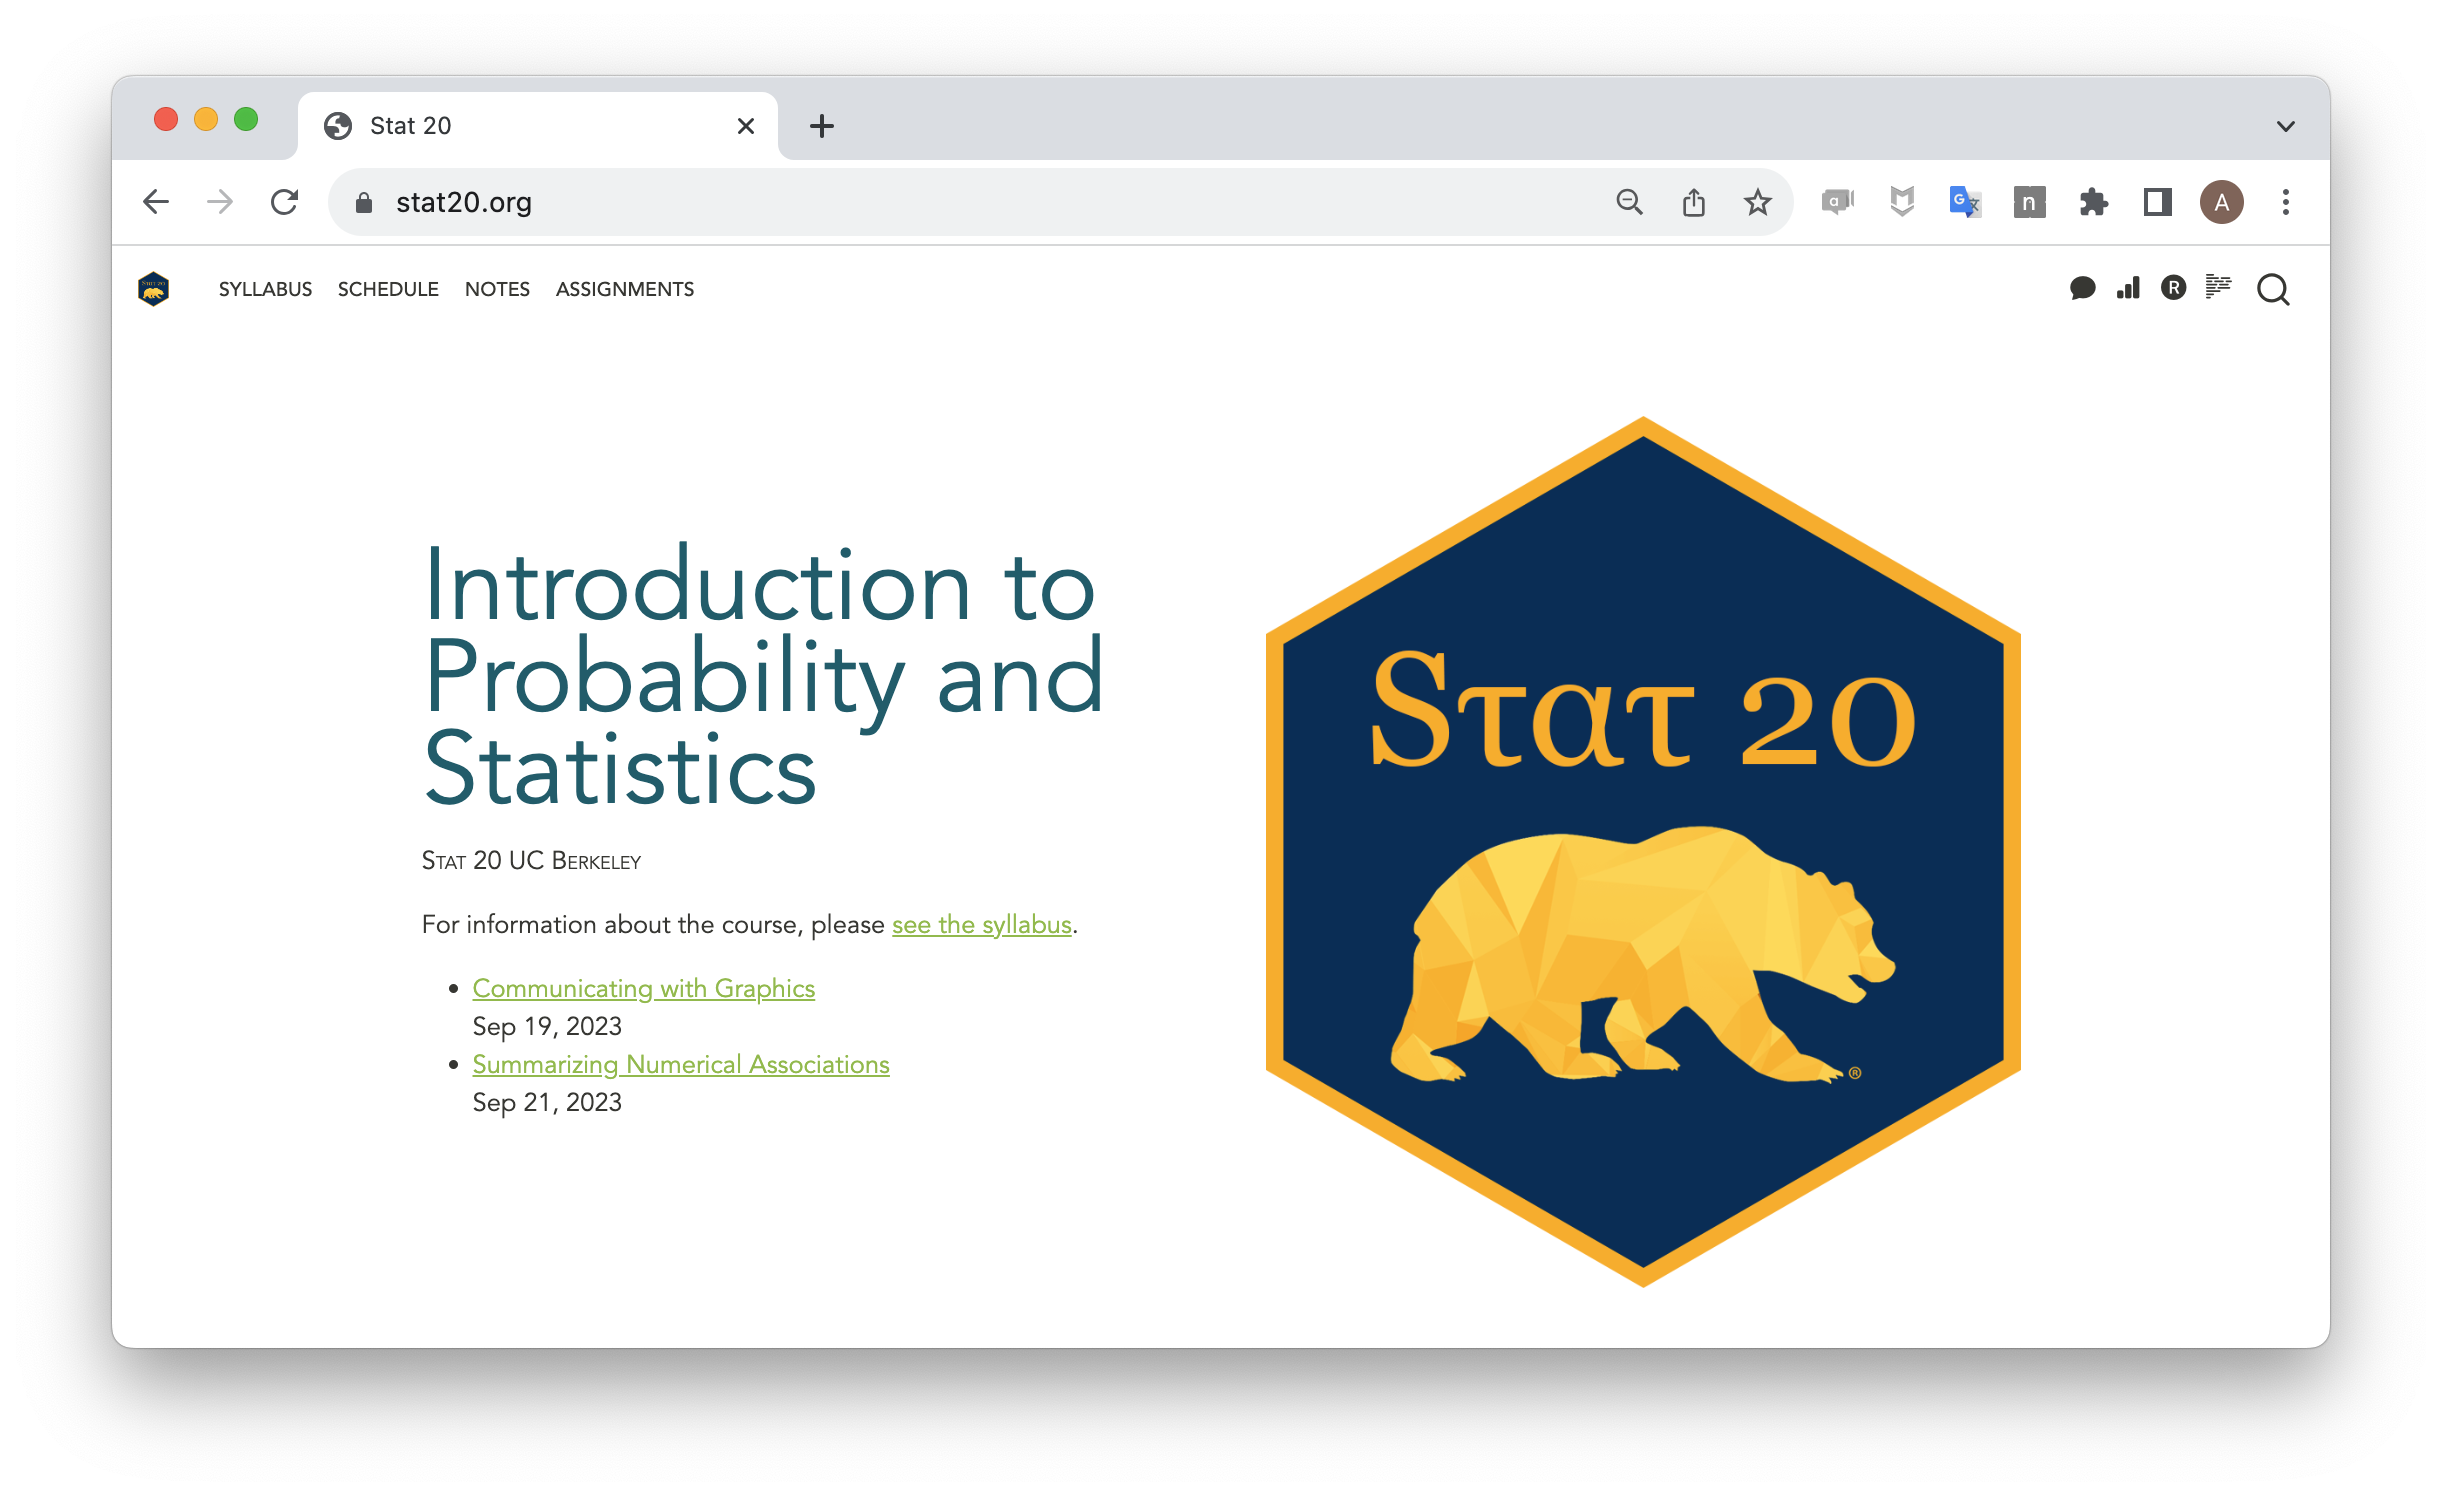Select the Stat 20 browser tab
The width and height of the screenshot is (2442, 1496).
[410, 125]
